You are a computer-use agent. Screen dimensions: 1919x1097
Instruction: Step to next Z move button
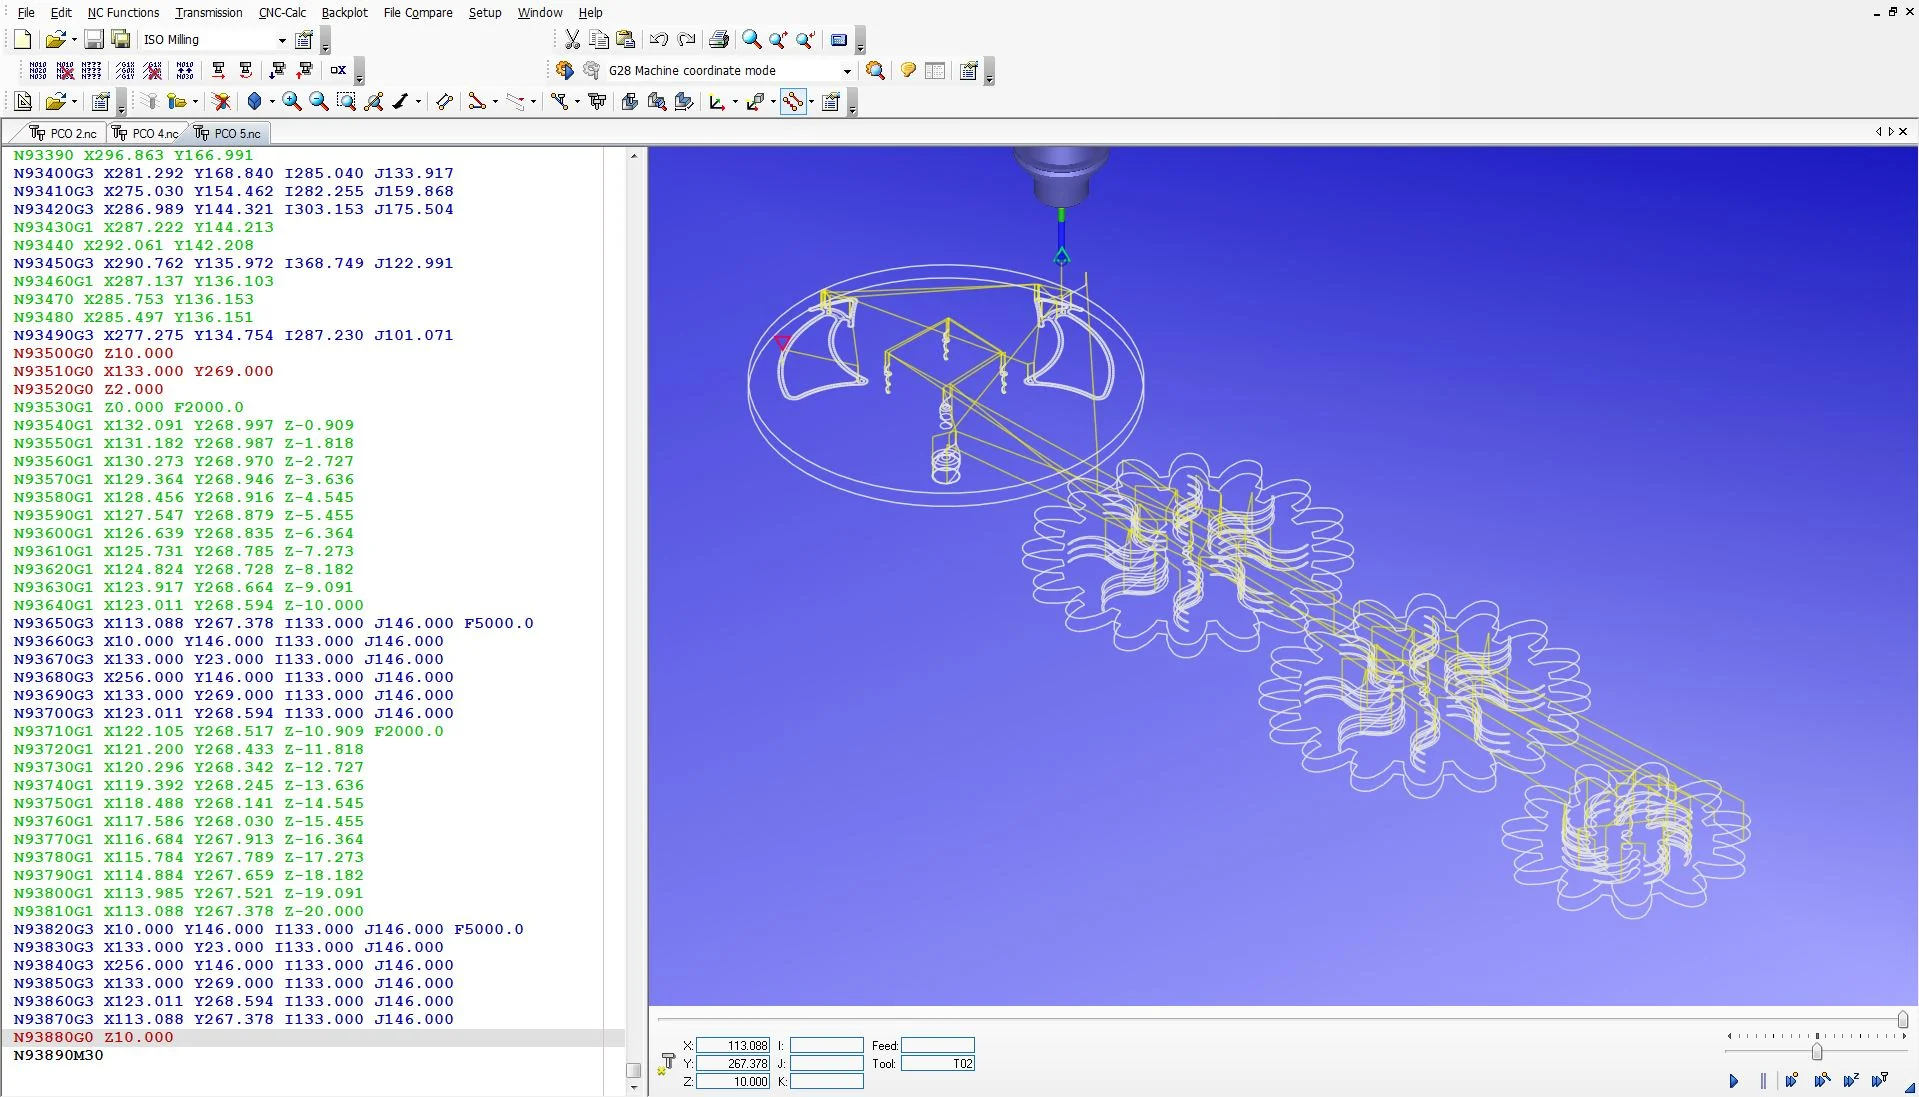[x=1851, y=1081]
